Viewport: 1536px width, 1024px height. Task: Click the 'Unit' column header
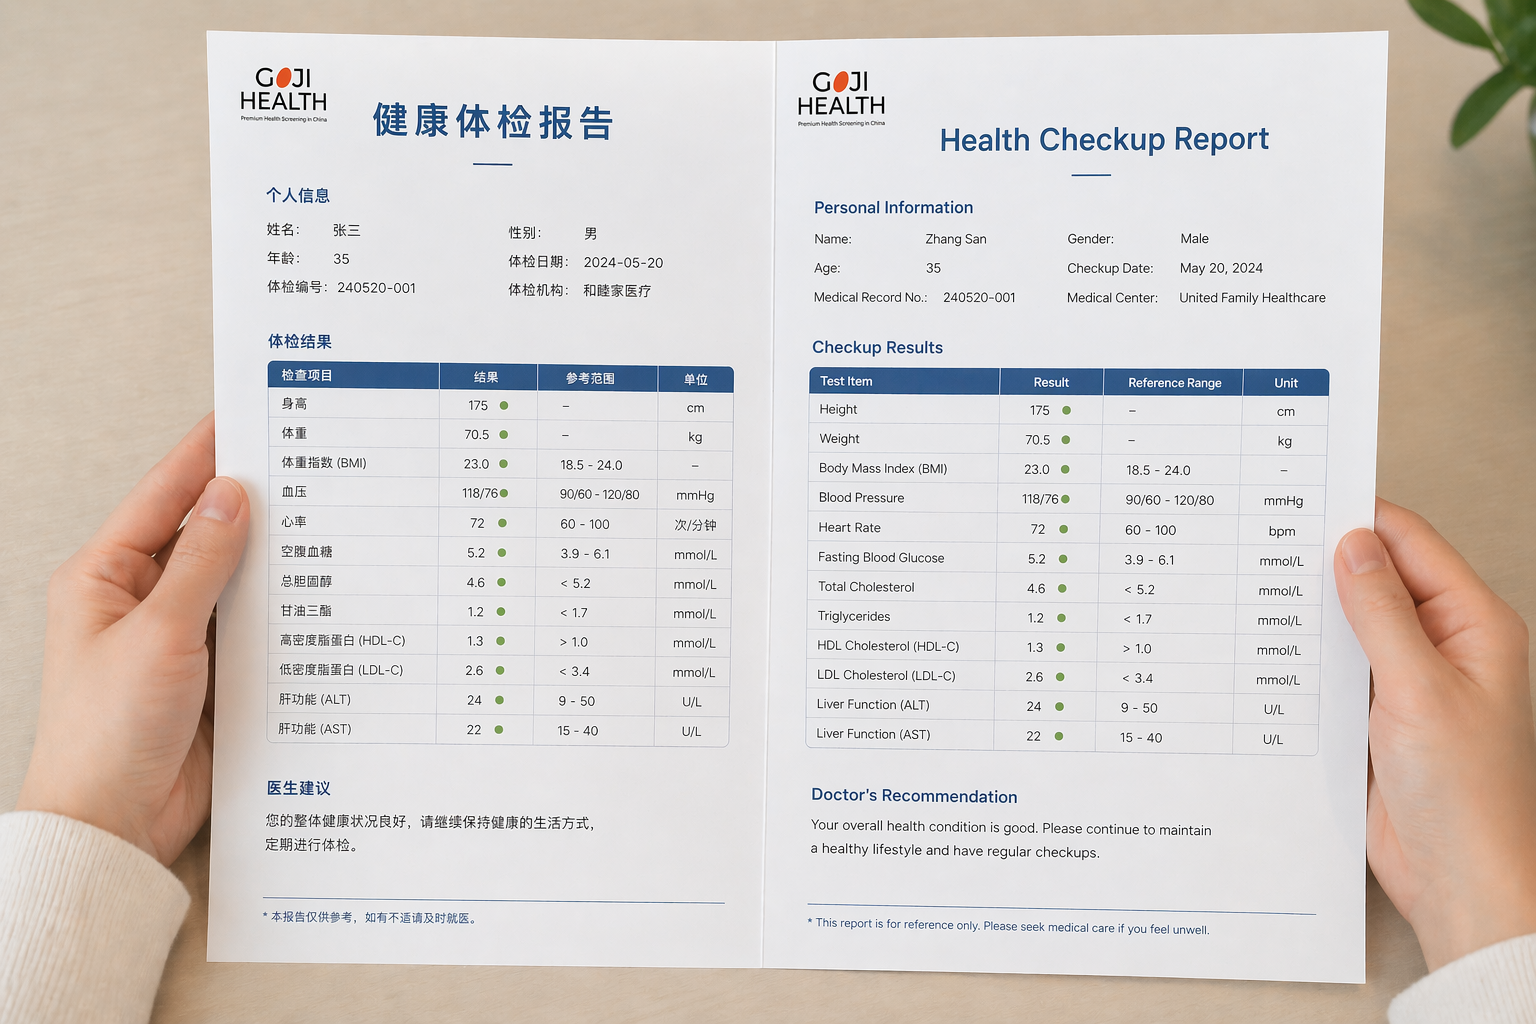tap(1286, 383)
